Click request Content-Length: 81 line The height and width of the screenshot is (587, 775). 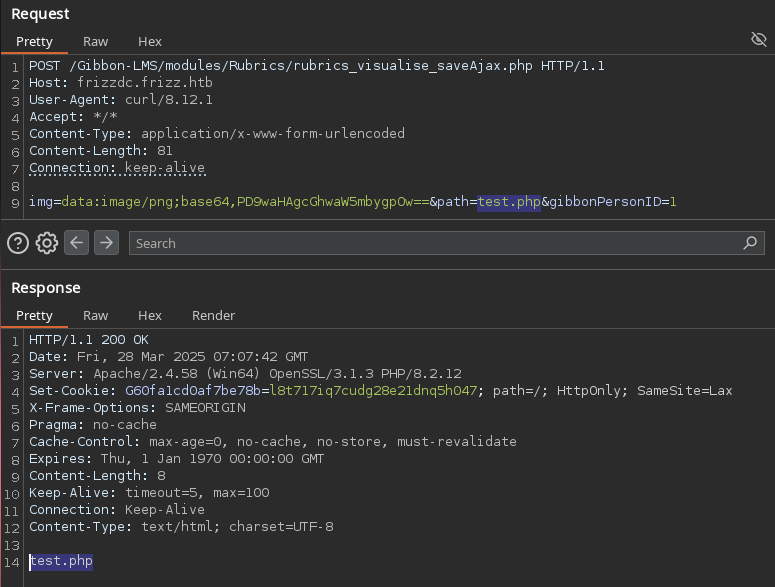[x=101, y=151]
